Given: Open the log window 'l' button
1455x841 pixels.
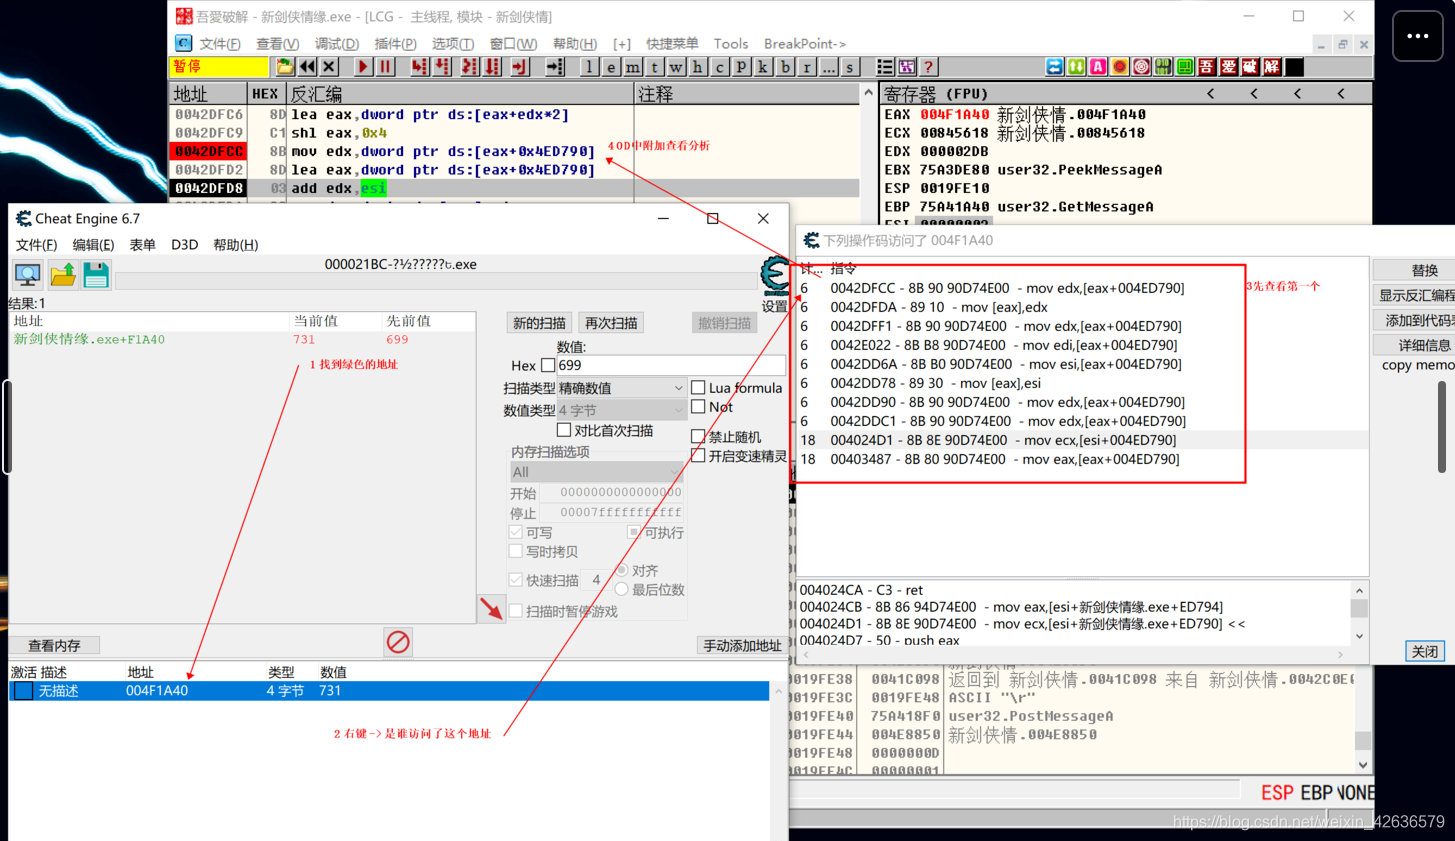Looking at the screenshot, I should click(589, 67).
